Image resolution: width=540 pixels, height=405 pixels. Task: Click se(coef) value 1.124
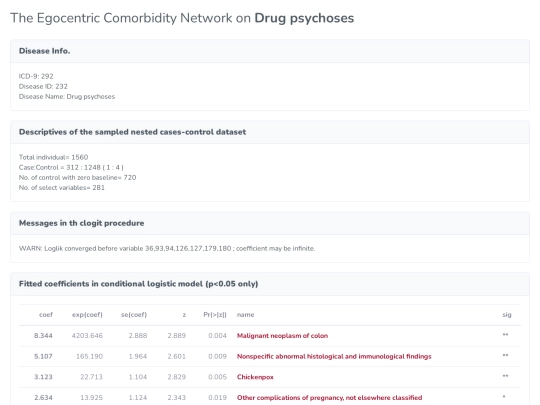tap(138, 398)
